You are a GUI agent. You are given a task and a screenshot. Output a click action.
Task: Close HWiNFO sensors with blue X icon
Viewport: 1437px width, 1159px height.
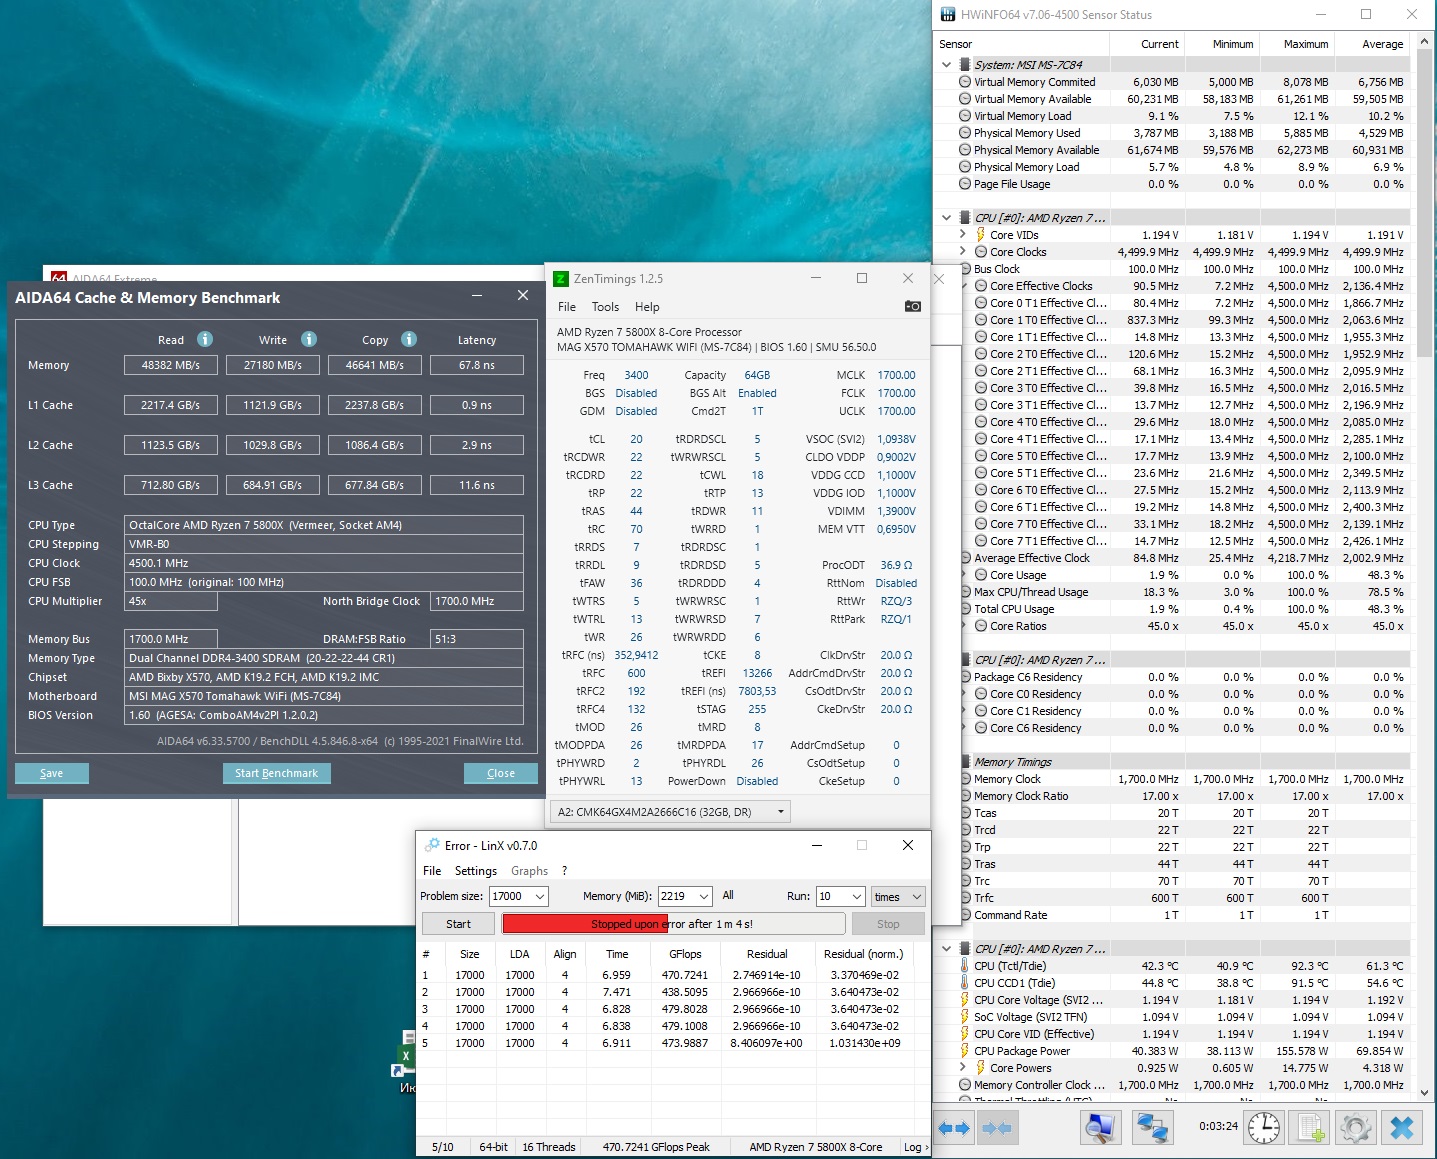1403,1128
